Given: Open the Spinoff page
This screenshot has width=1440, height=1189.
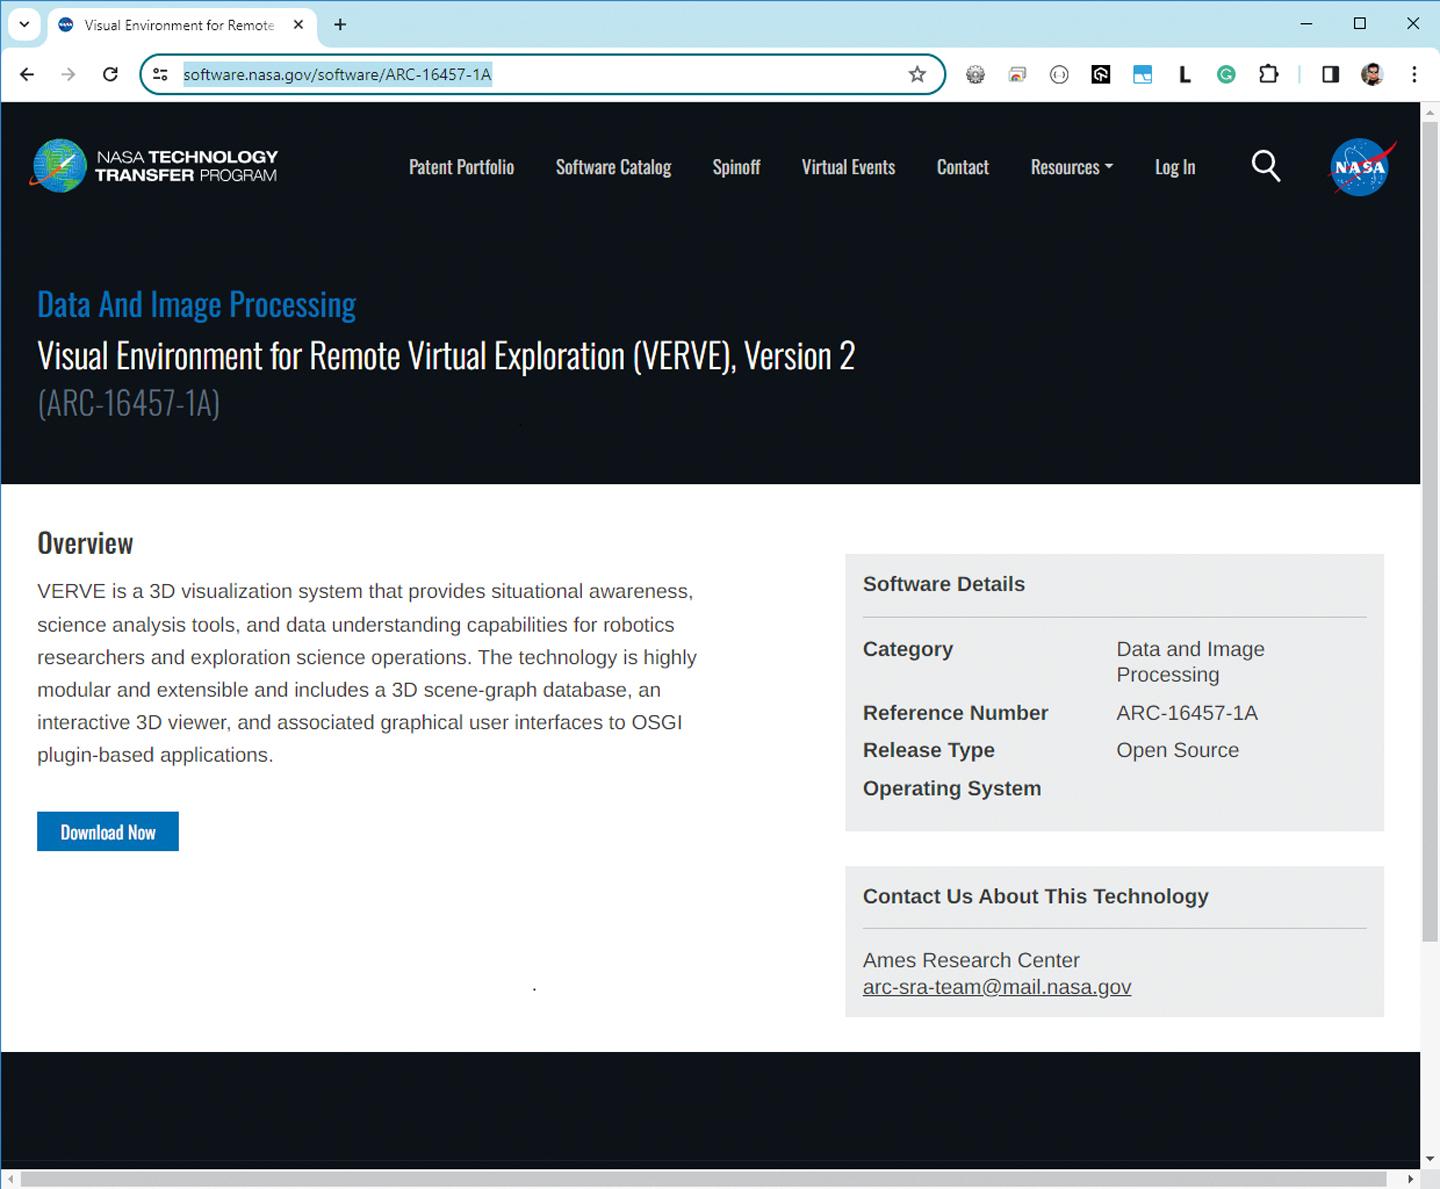Looking at the screenshot, I should pos(737,167).
